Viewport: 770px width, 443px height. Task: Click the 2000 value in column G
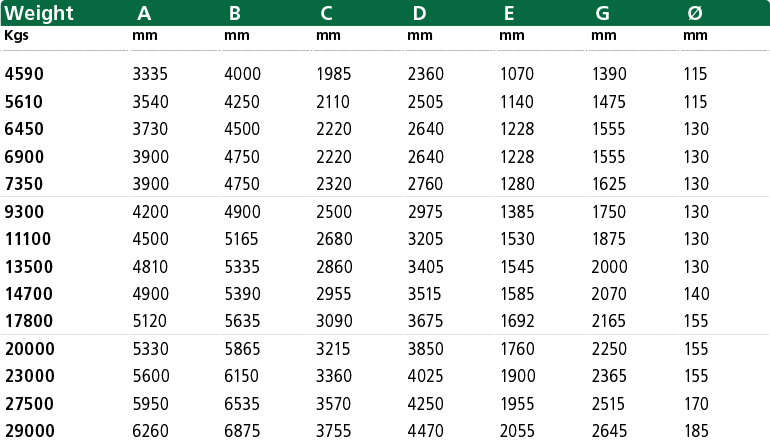point(609,267)
